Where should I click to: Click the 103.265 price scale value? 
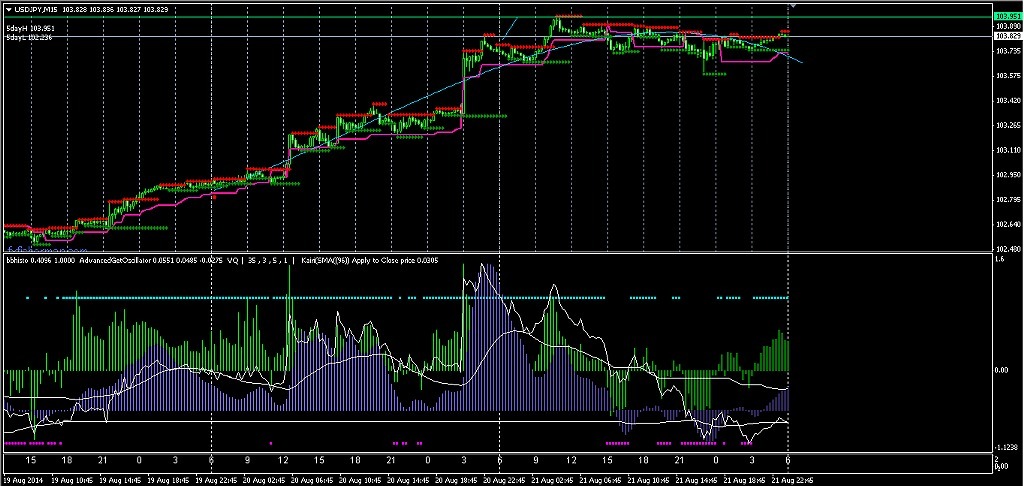(1007, 126)
